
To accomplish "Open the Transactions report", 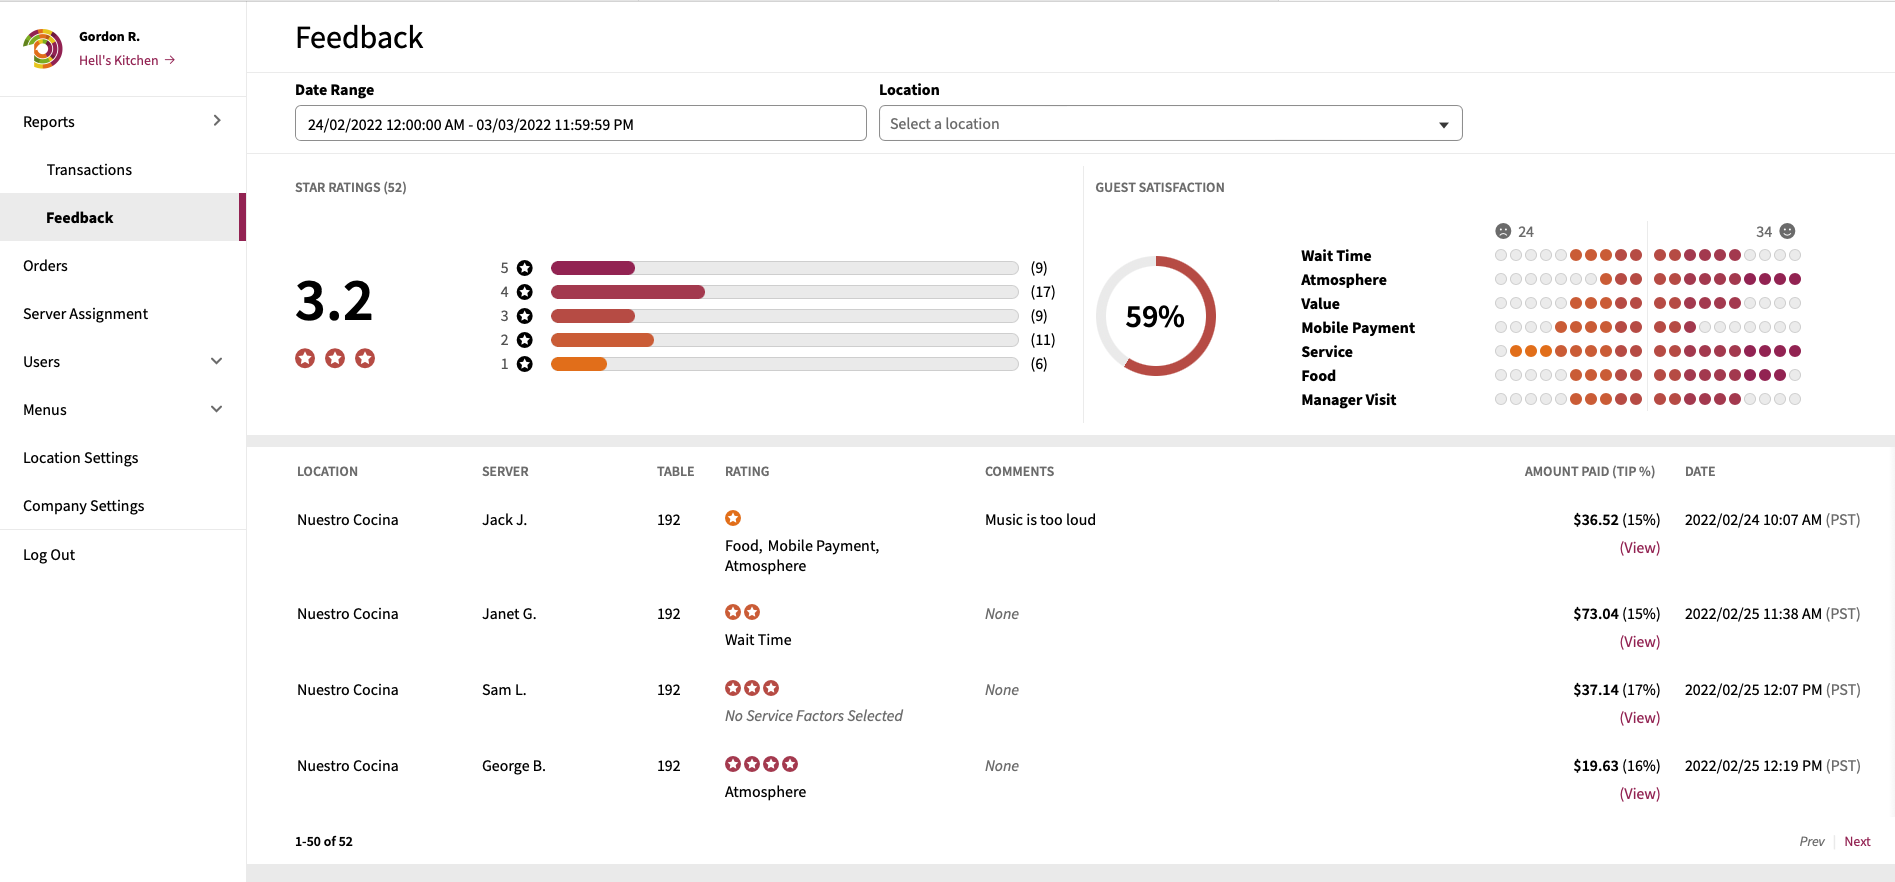I will (89, 169).
